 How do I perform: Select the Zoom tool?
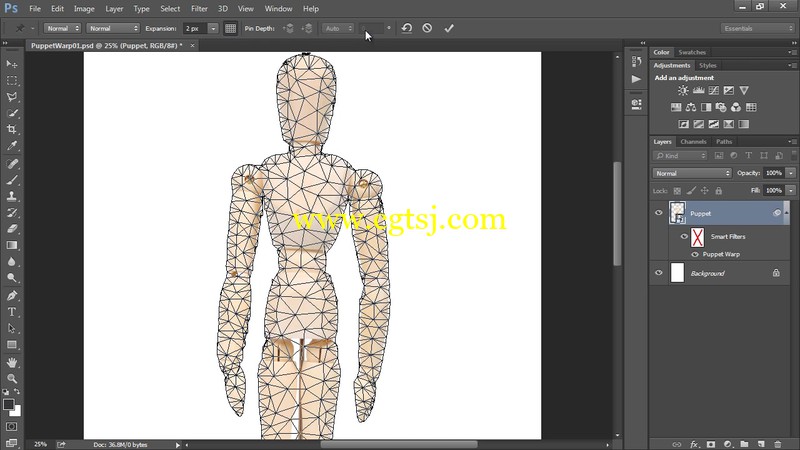(12, 379)
